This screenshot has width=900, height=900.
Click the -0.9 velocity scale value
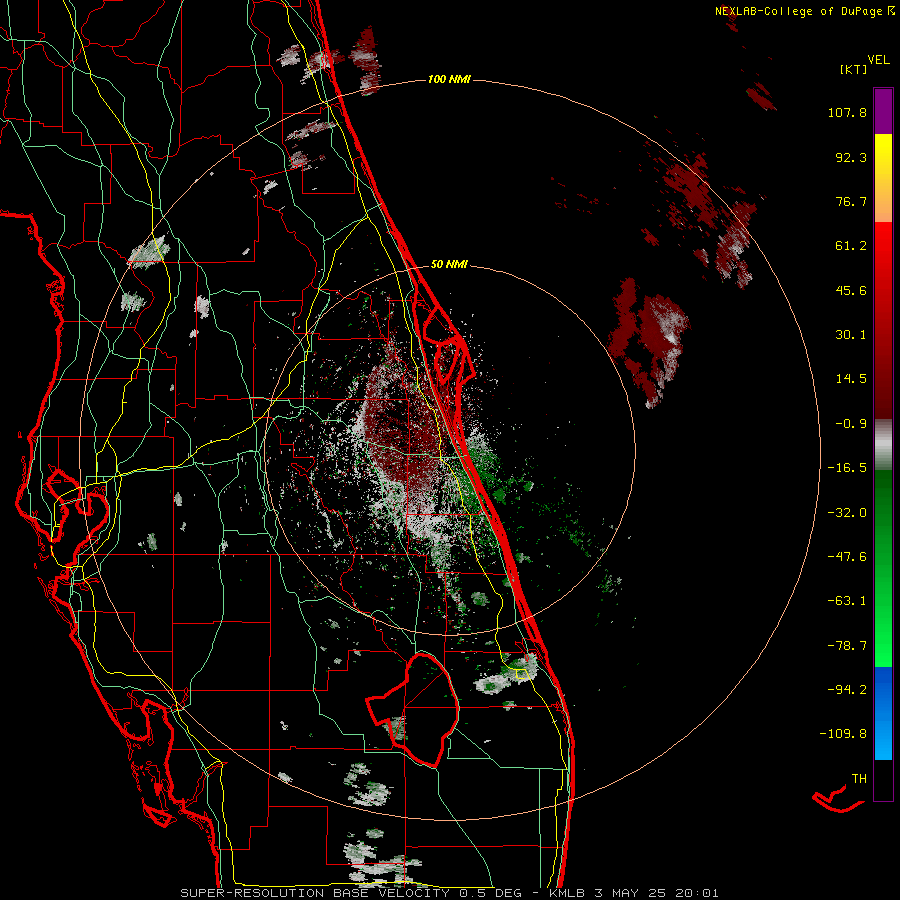[x=851, y=424]
